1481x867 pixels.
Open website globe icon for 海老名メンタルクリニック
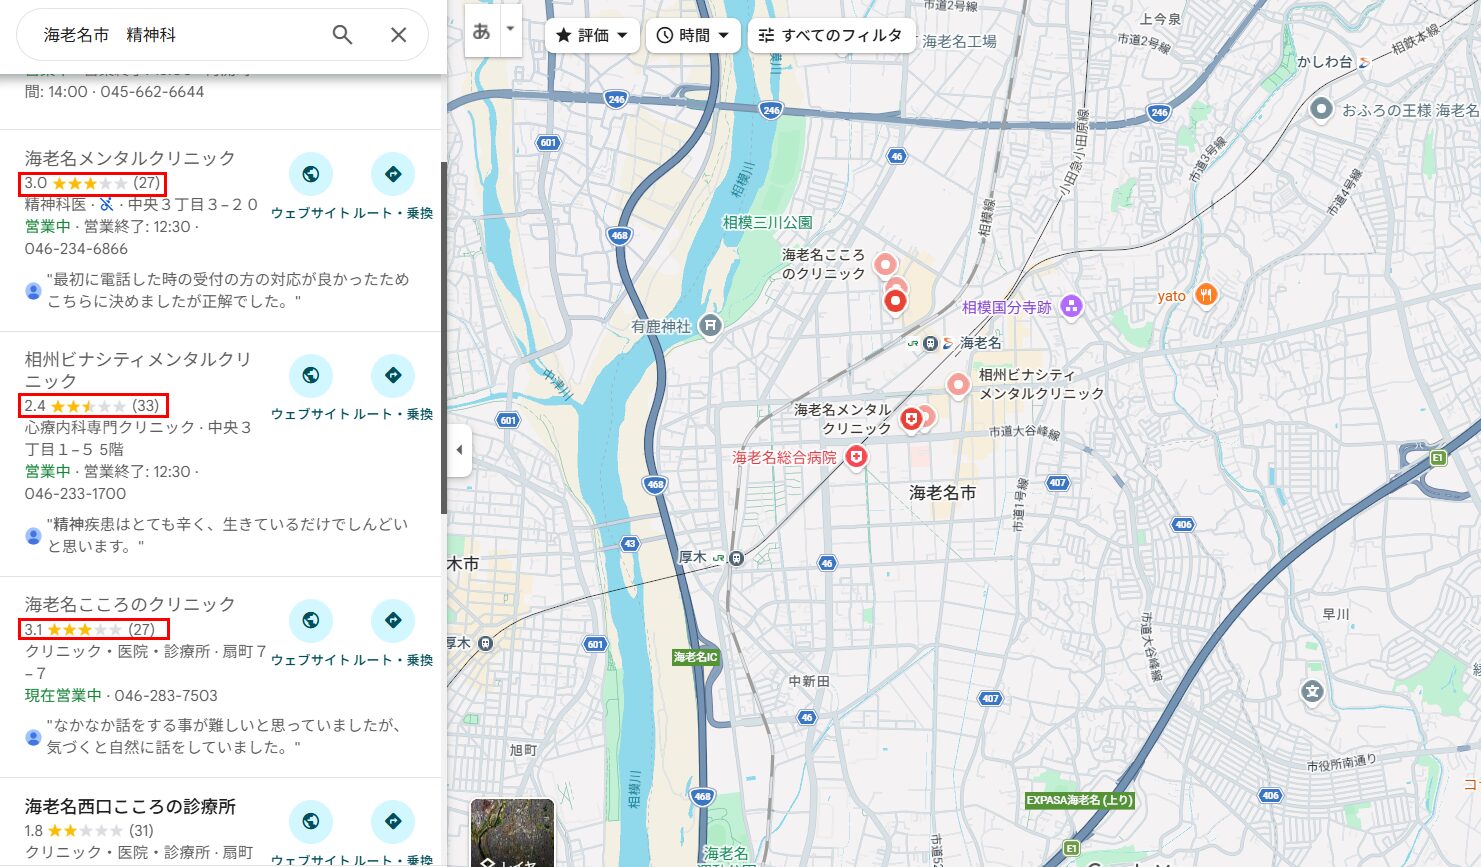311,174
